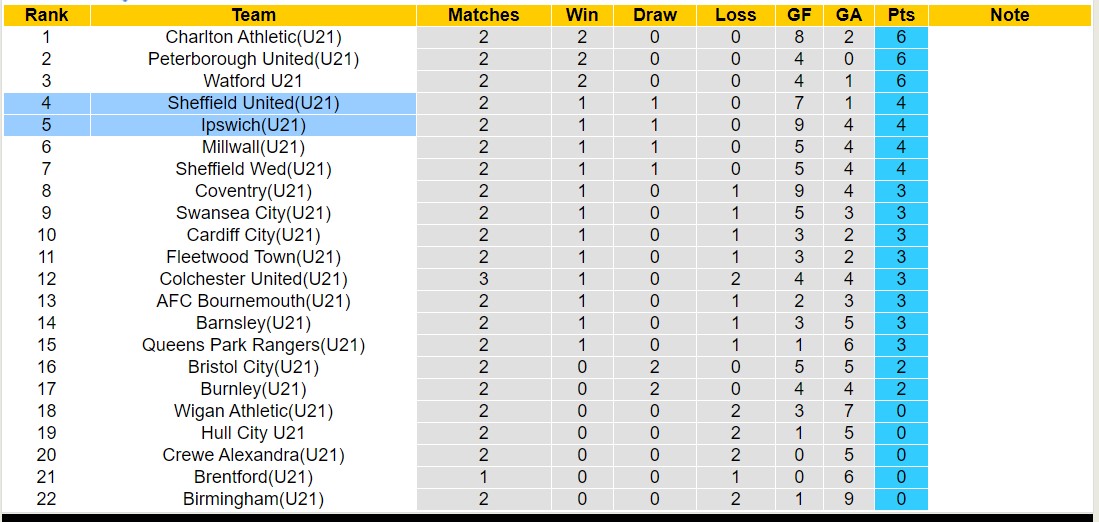Select Birmingham(U21) in the last row
Image resolution: width=1099 pixels, height=522 pixels.
pos(253,499)
